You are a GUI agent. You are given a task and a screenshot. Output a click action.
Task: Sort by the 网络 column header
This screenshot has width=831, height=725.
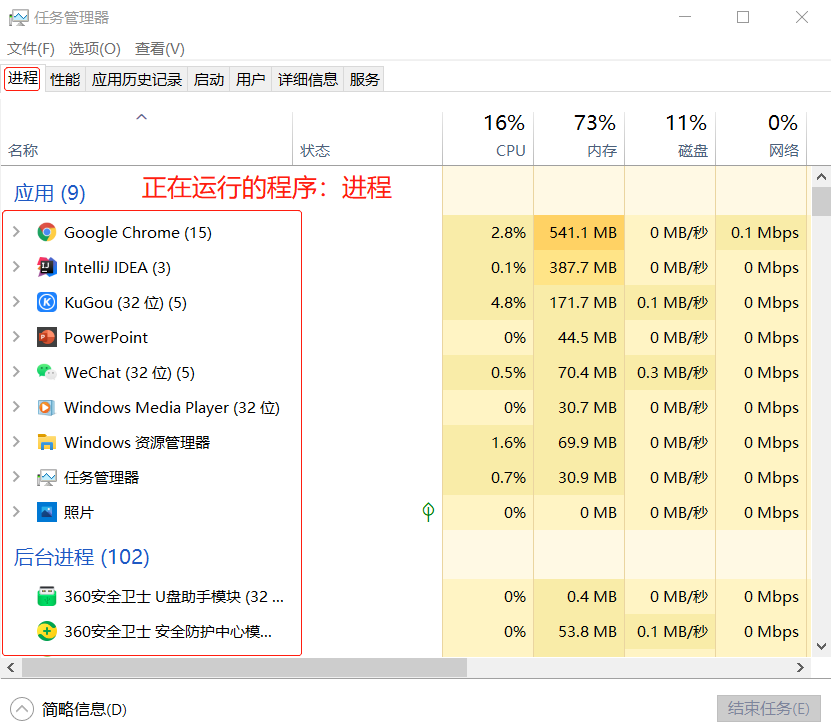762,139
